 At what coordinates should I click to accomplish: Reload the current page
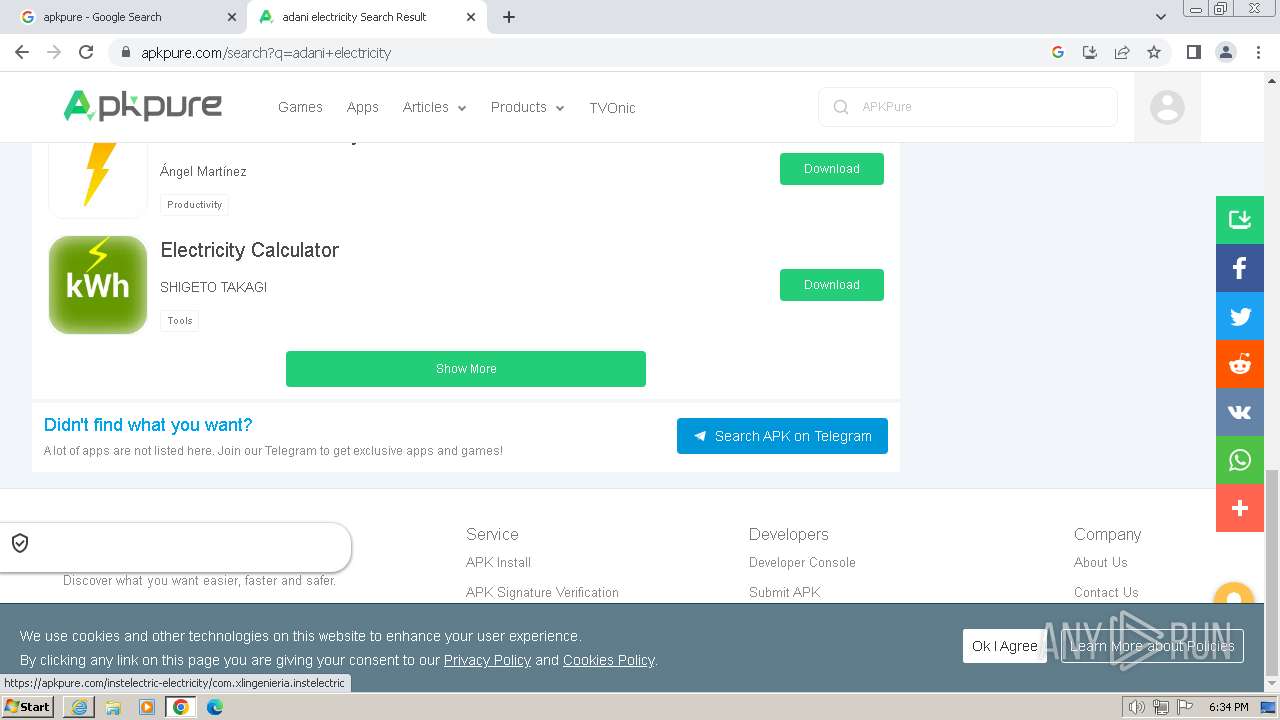(x=86, y=52)
